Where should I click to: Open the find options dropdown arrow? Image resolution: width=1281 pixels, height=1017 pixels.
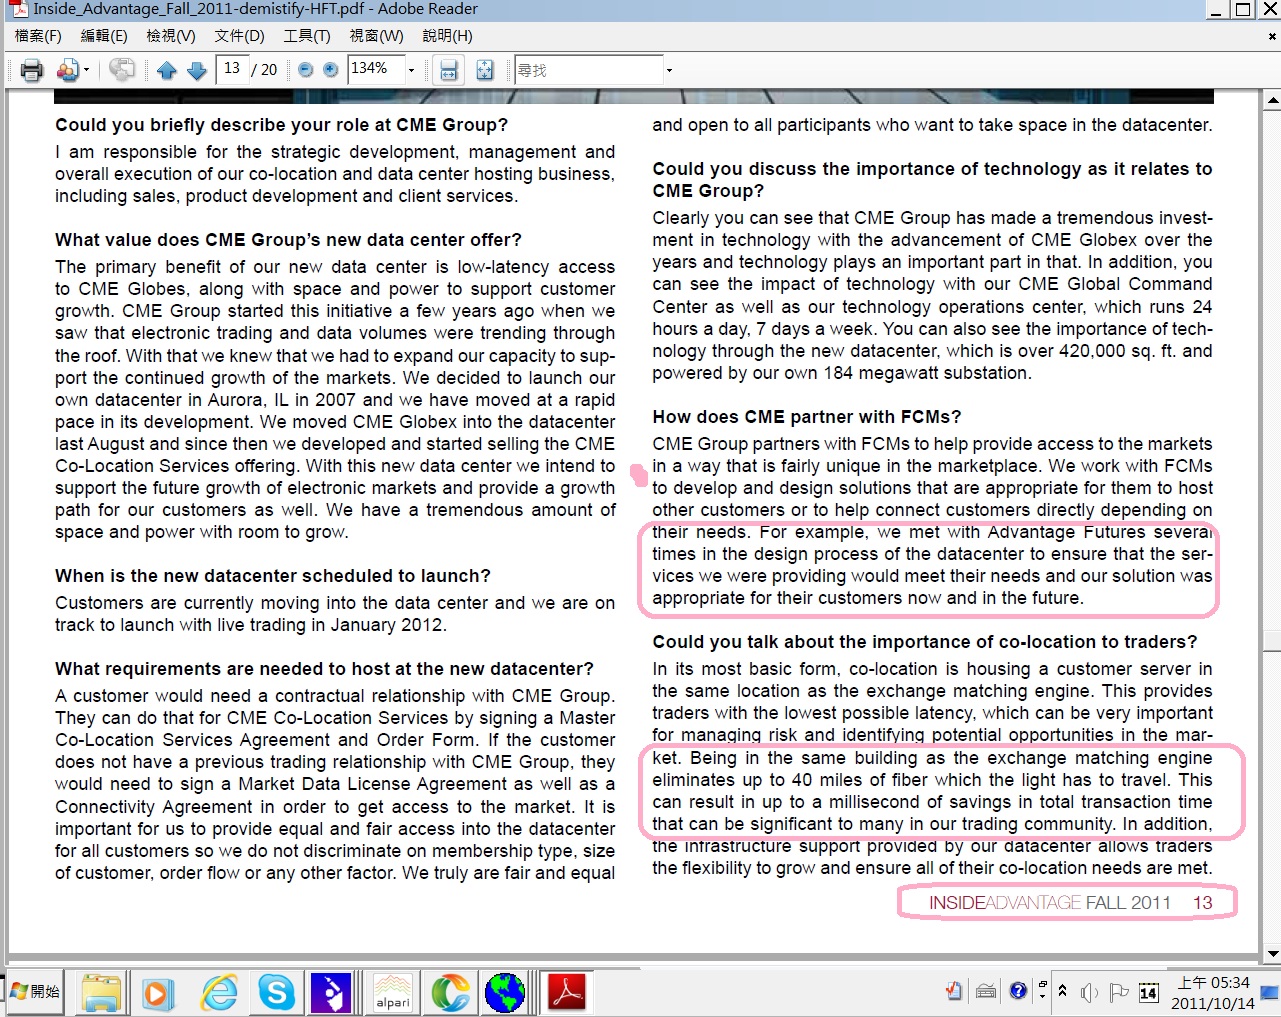(669, 70)
